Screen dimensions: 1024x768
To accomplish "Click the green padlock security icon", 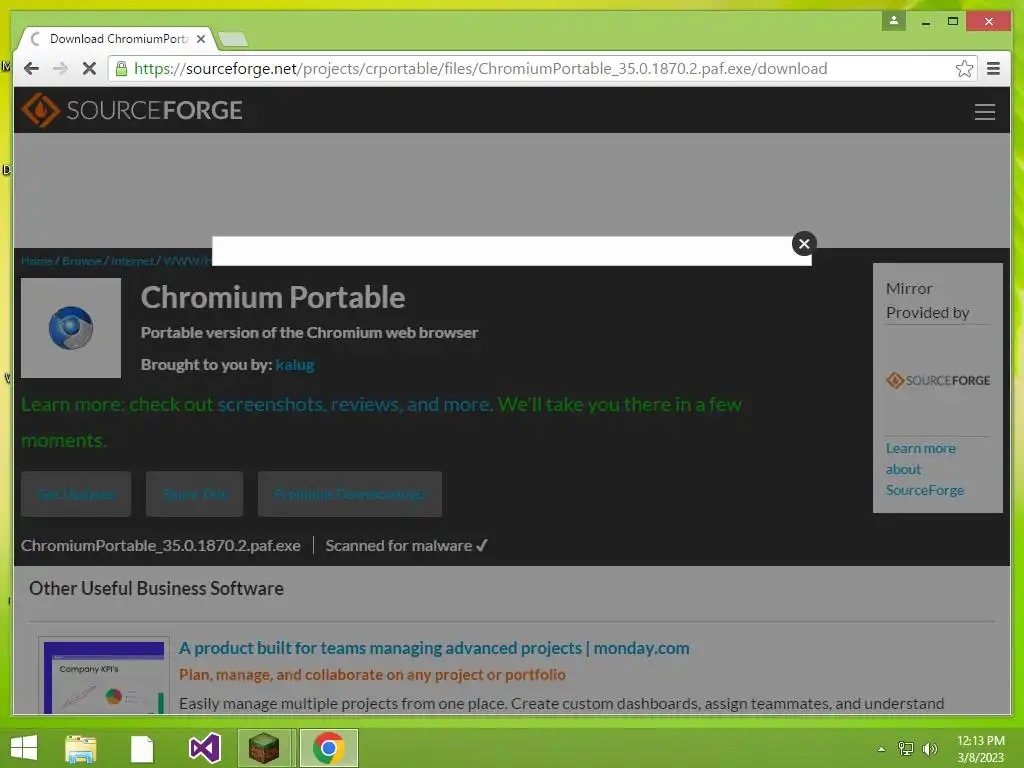I will point(121,69).
